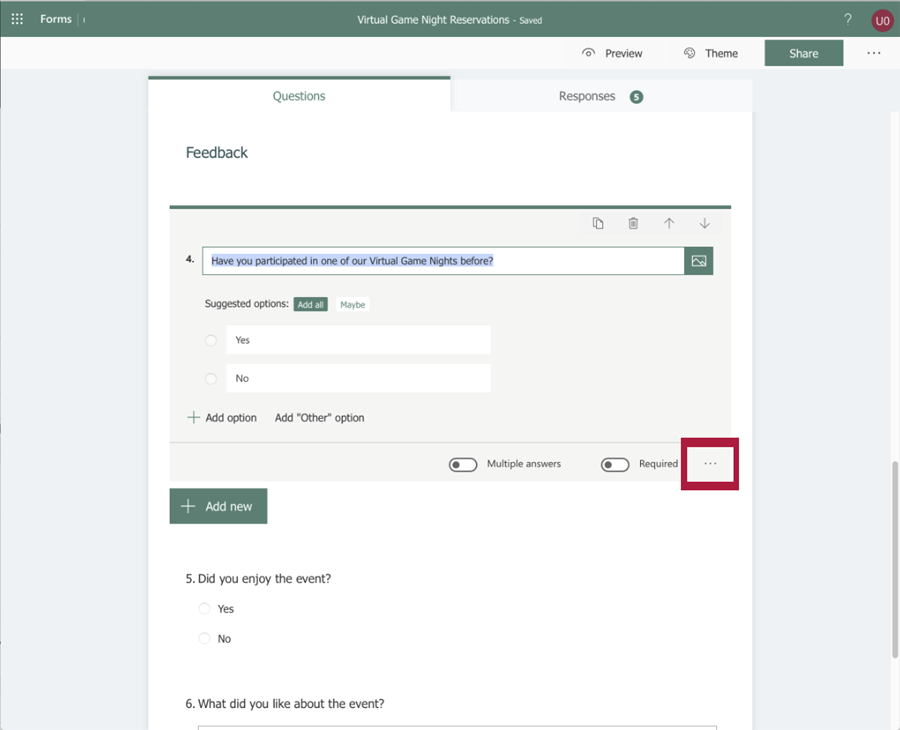
Task: Click the Share button
Action: click(803, 53)
